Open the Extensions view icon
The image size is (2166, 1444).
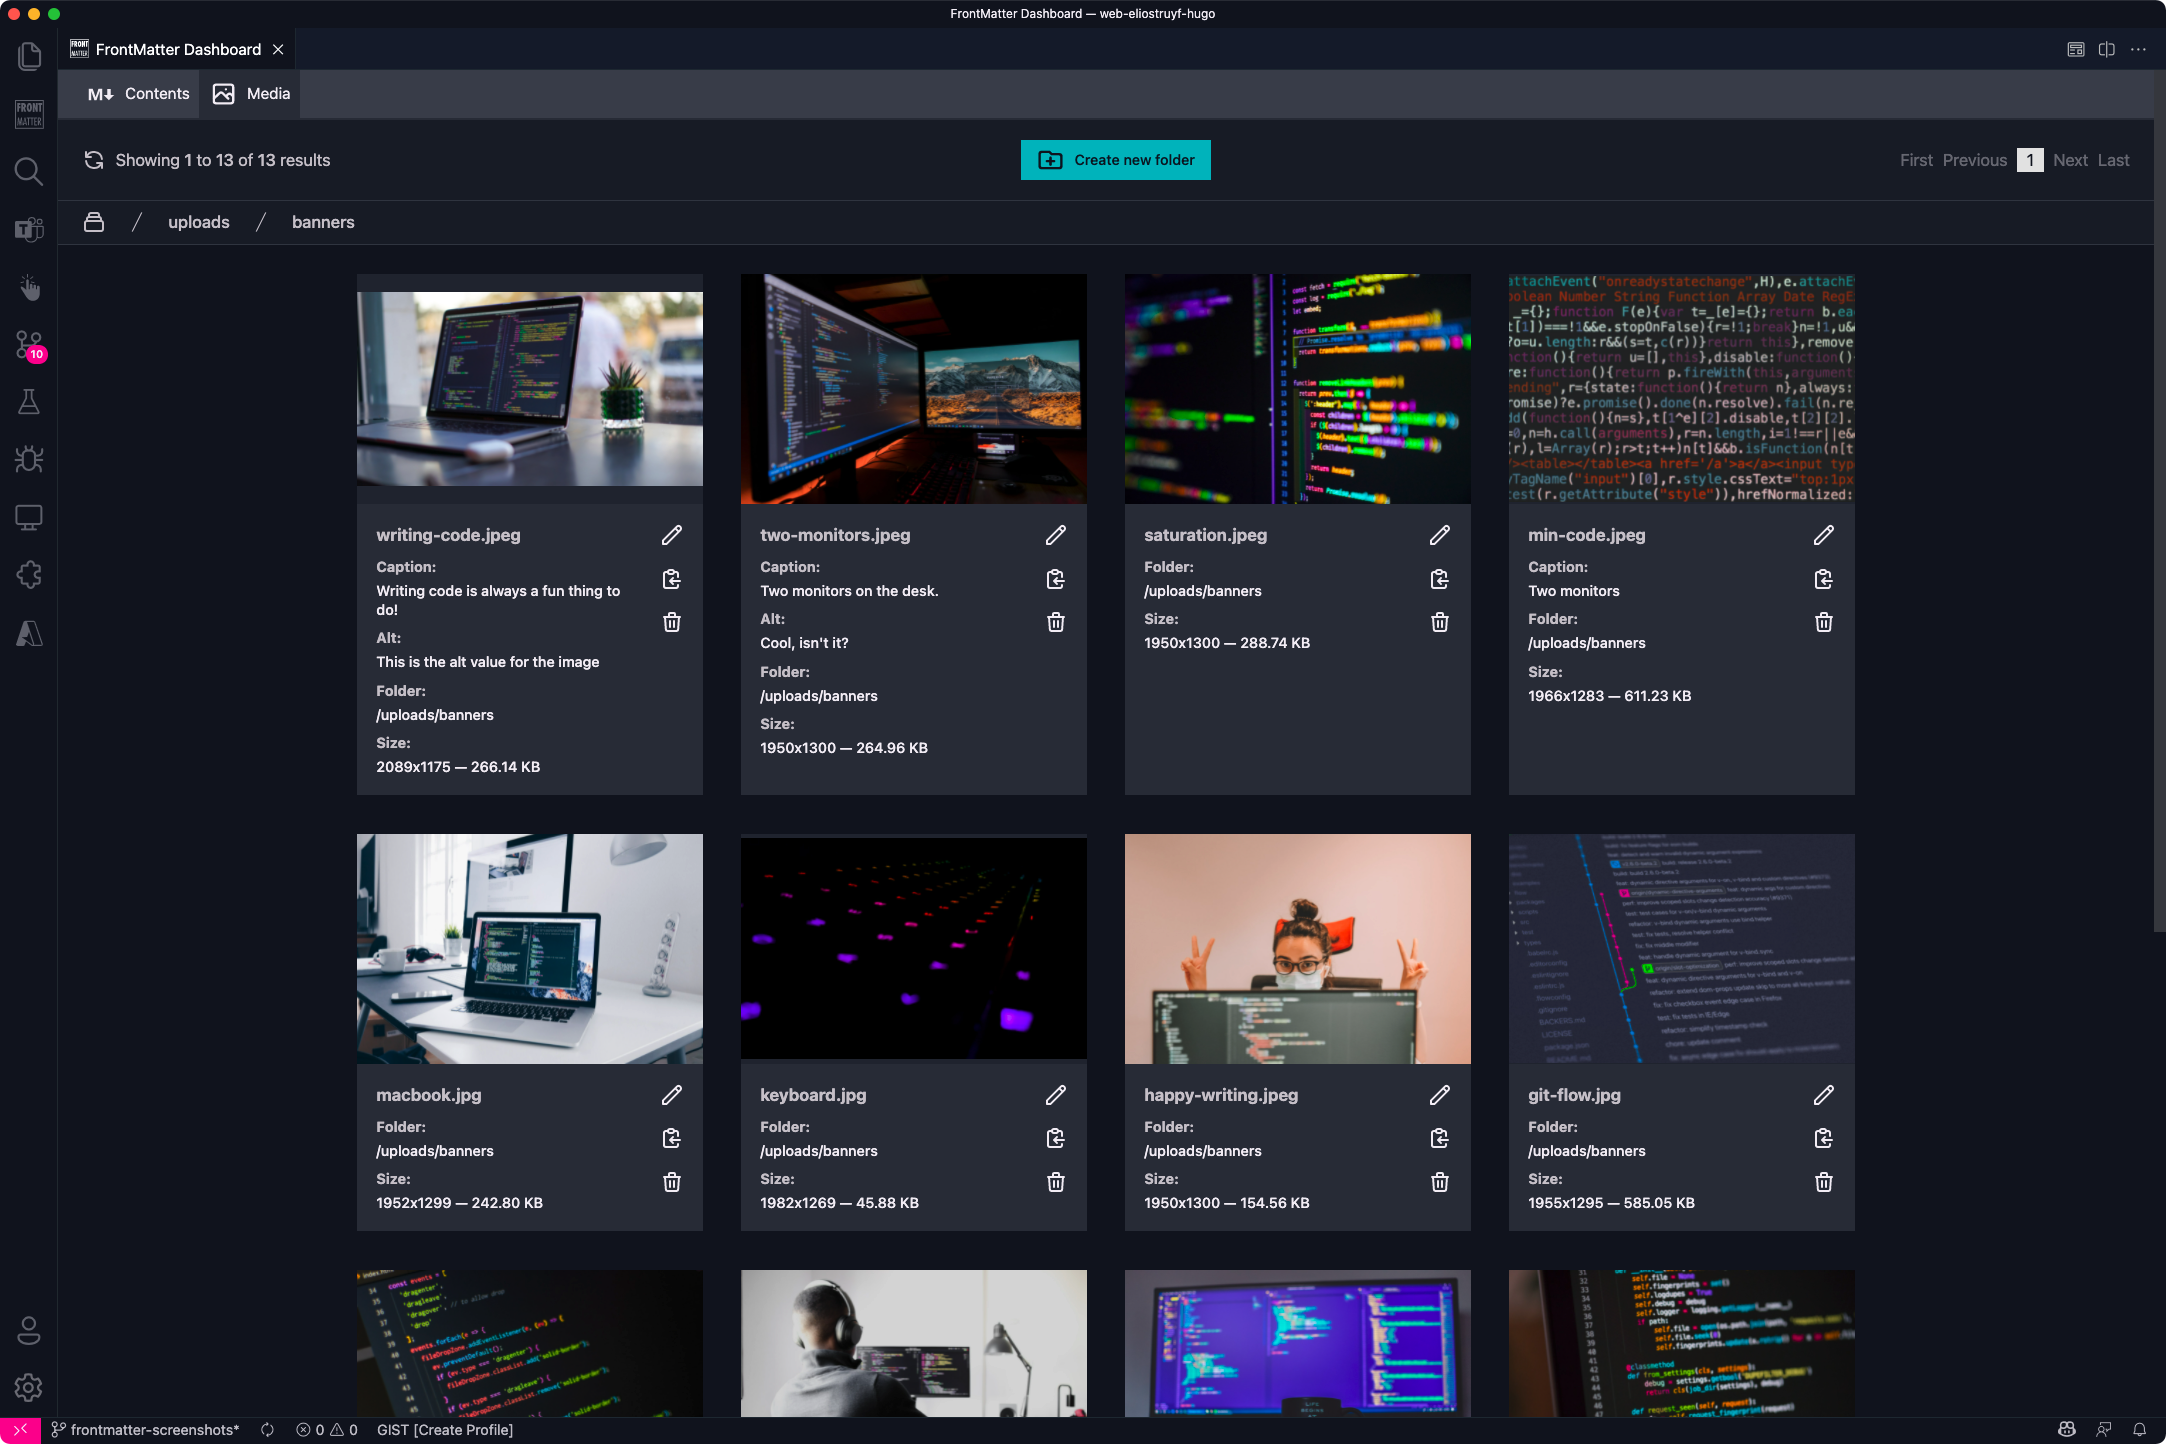pos(29,575)
